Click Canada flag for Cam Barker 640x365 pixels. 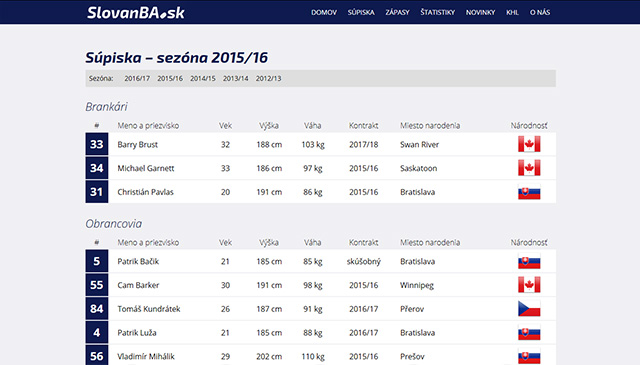pyautogui.click(x=529, y=285)
